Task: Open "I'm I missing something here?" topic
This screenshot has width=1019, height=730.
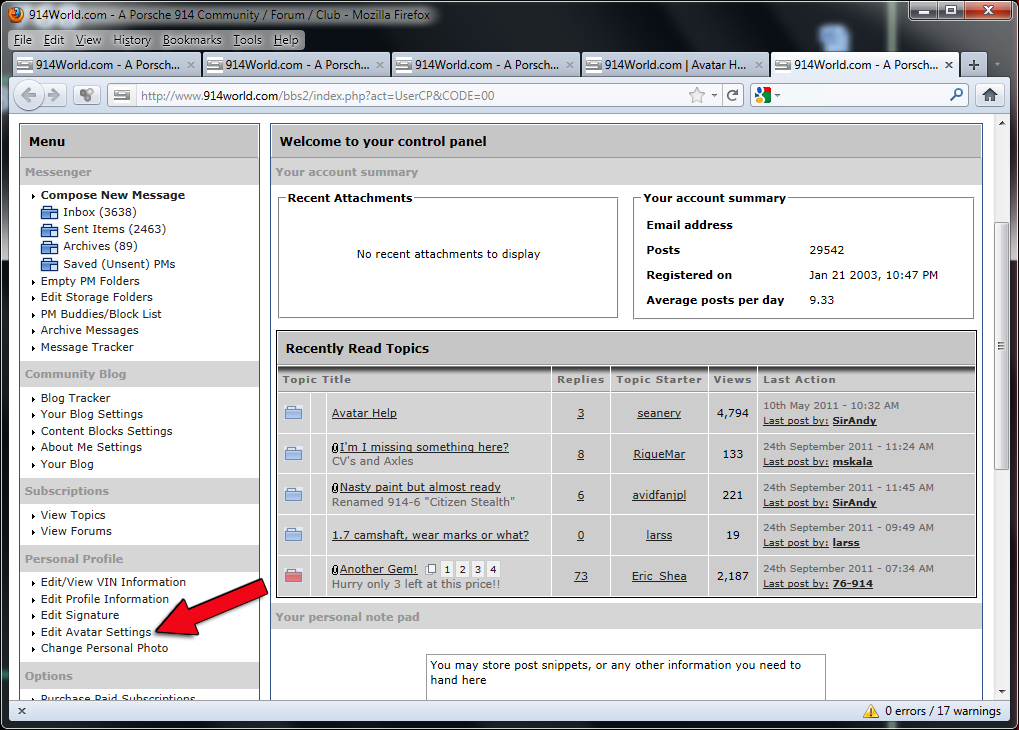Action: pos(424,447)
